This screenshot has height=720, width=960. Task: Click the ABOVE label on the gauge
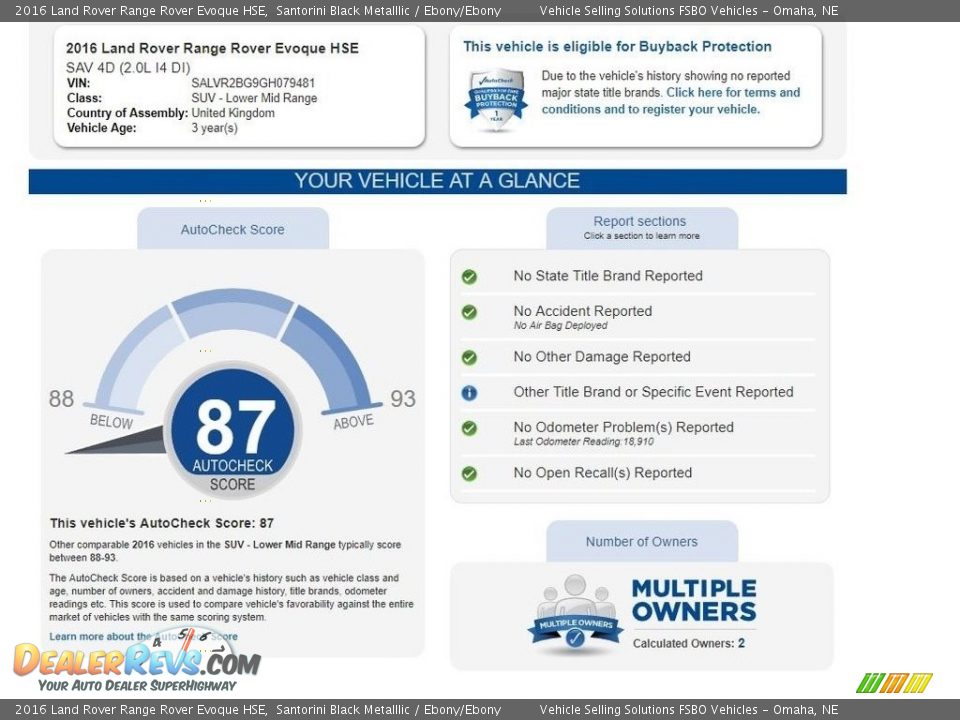pos(353,422)
